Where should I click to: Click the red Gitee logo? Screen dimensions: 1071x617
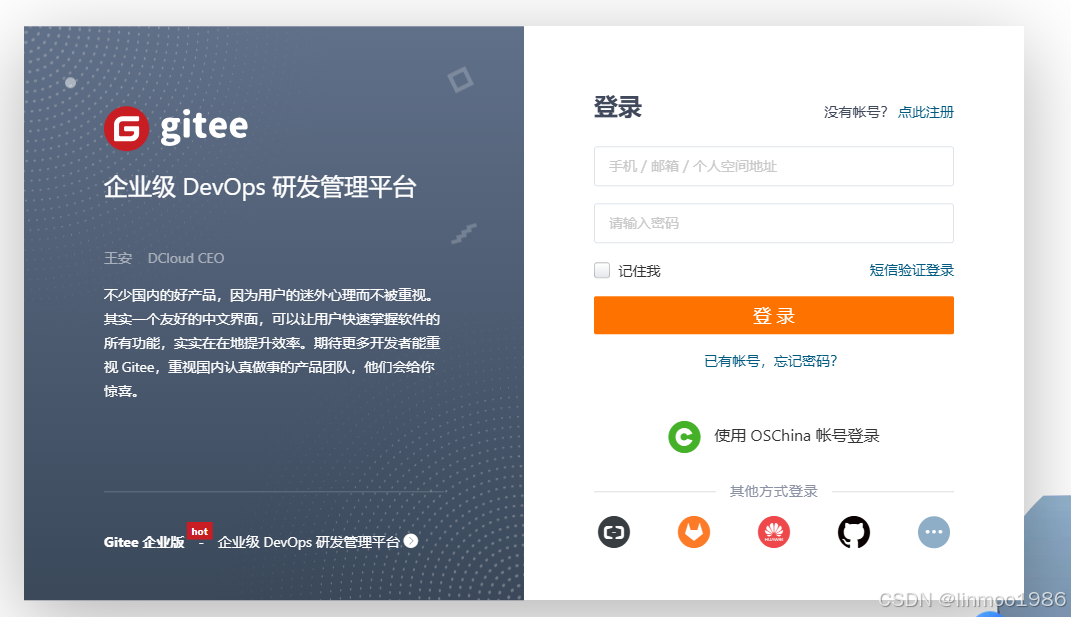126,127
